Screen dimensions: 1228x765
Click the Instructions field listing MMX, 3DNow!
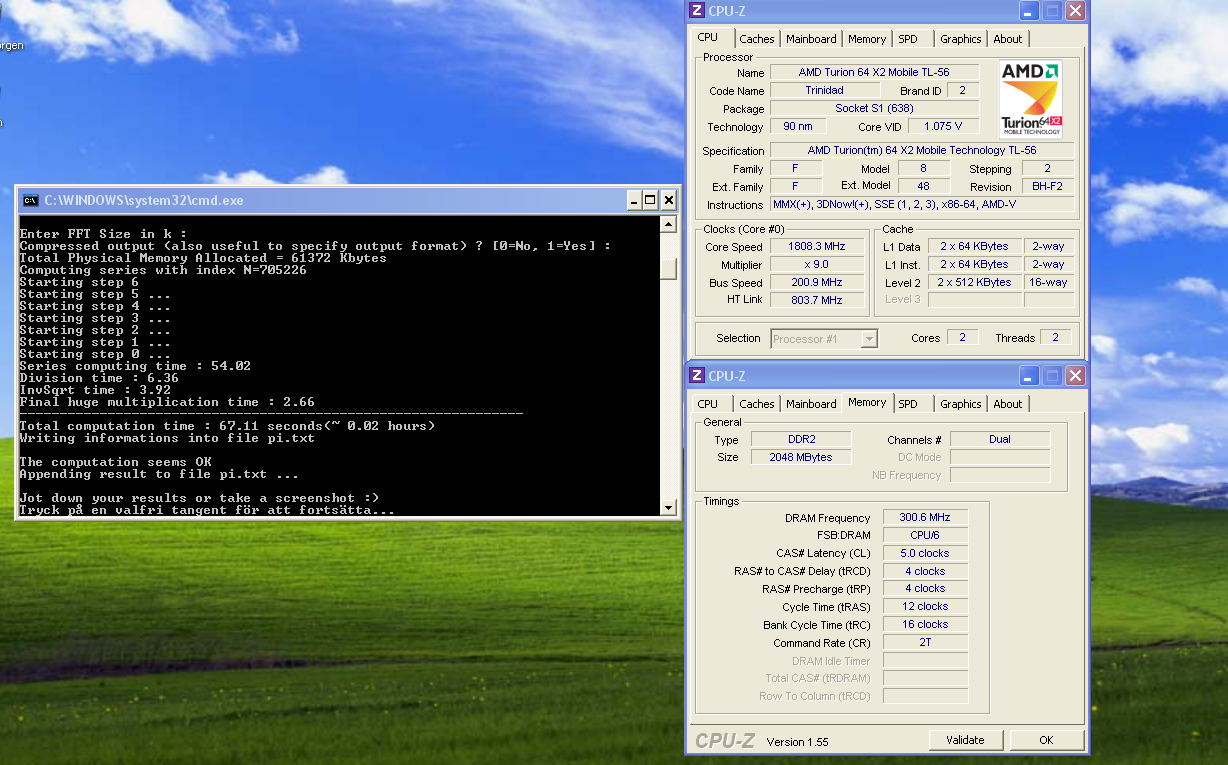922,205
